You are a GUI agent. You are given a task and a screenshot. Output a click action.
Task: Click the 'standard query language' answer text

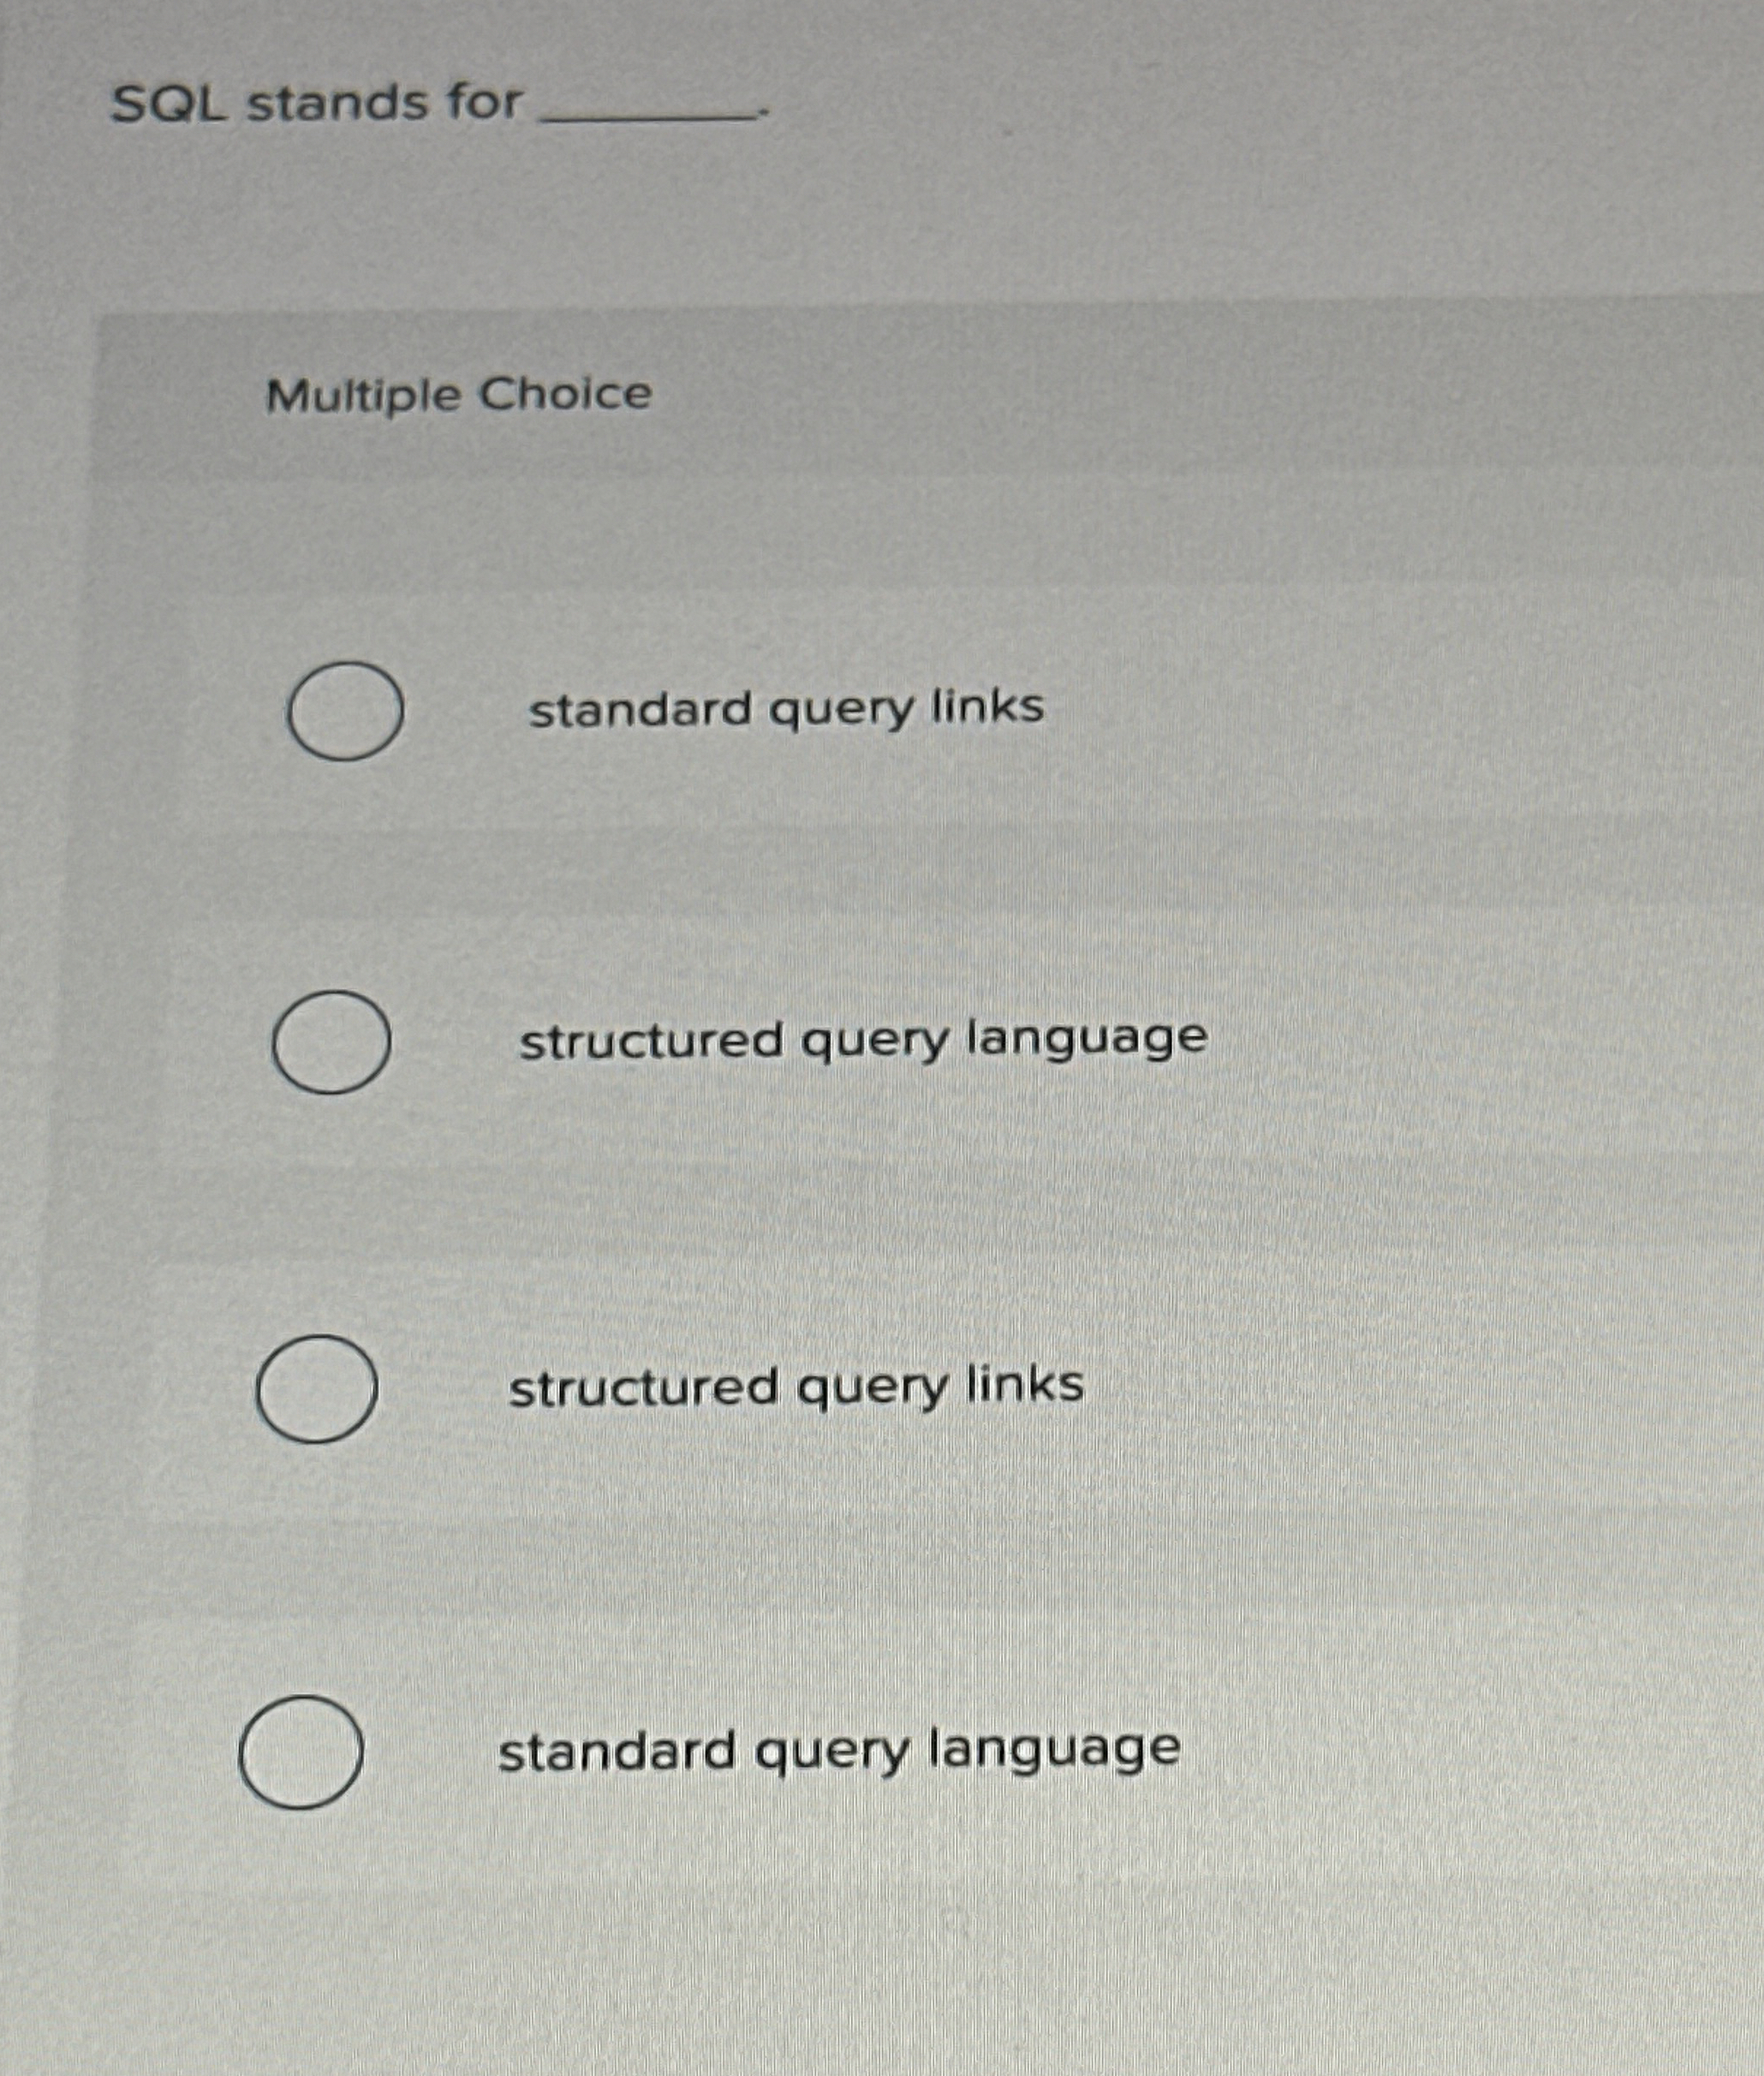[838, 1749]
